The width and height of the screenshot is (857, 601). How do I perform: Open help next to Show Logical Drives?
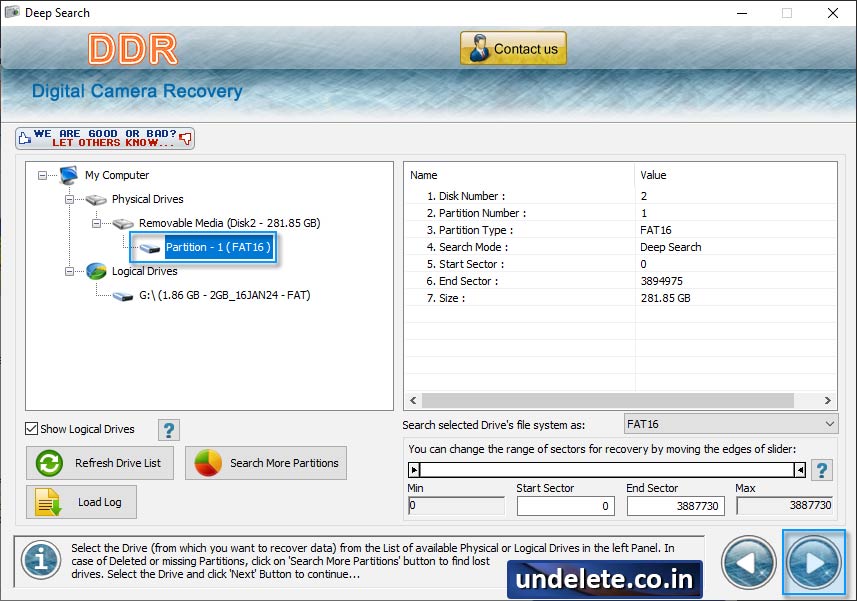pos(169,430)
